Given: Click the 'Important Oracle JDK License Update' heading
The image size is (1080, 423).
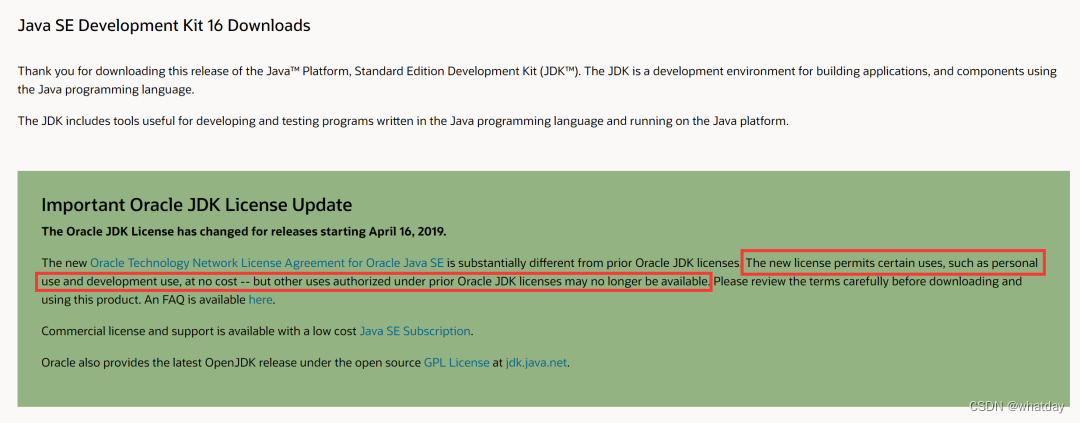Looking at the screenshot, I should point(197,205).
